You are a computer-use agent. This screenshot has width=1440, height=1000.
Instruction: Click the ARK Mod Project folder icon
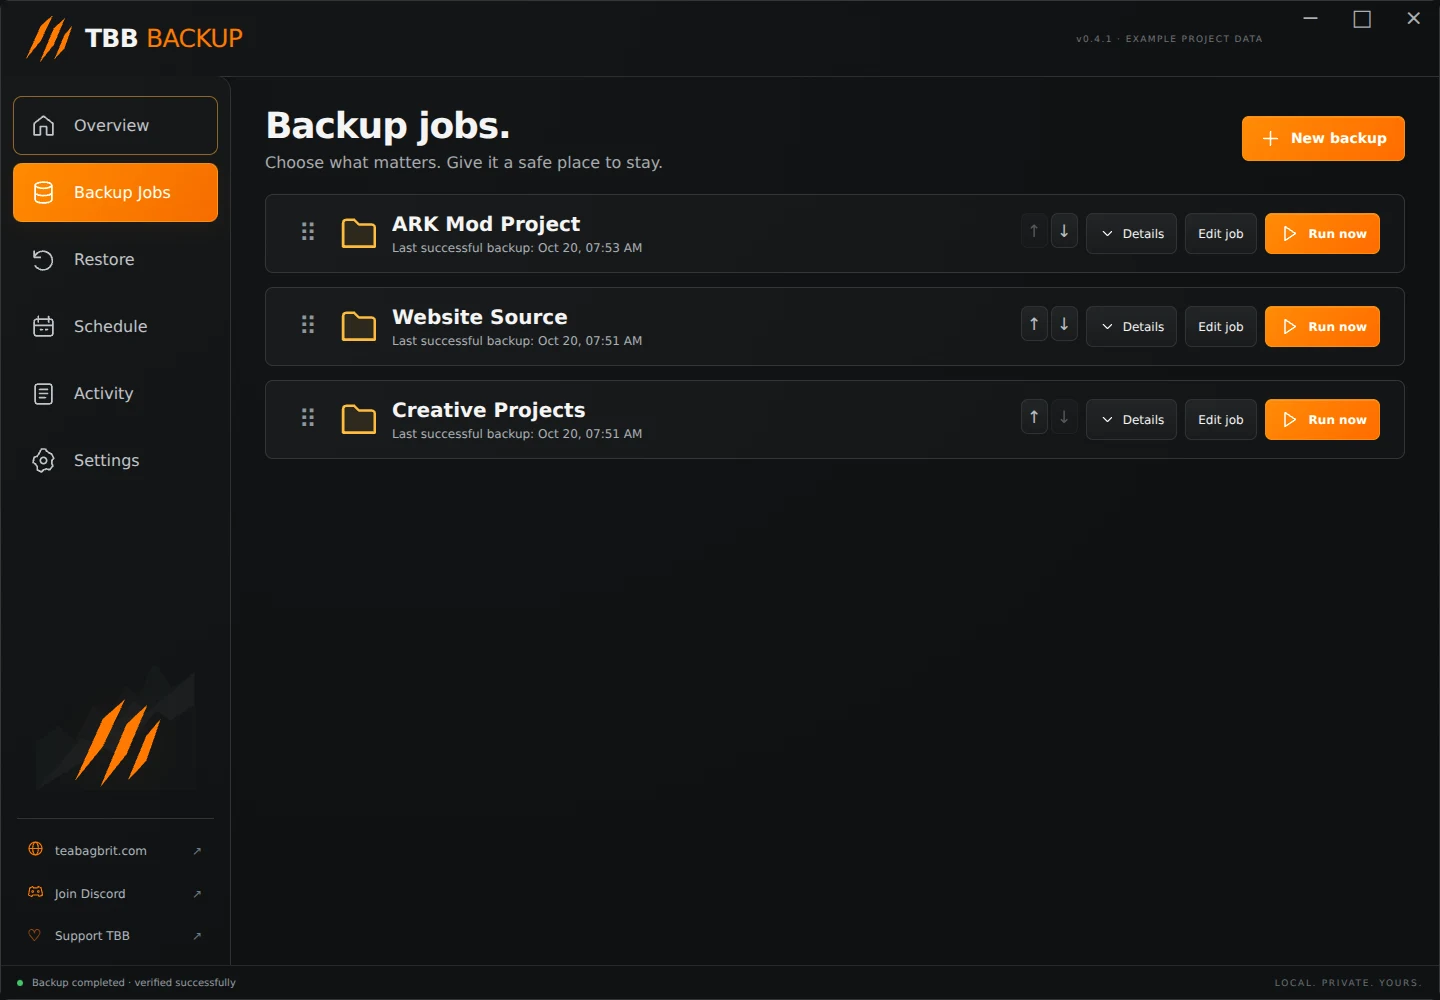coord(358,233)
